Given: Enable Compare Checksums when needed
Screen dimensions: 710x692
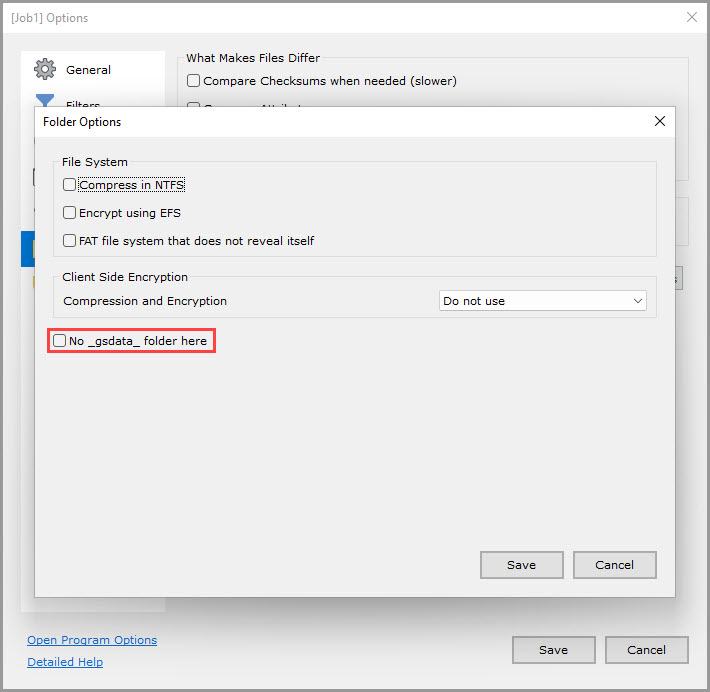Looking at the screenshot, I should [194, 81].
